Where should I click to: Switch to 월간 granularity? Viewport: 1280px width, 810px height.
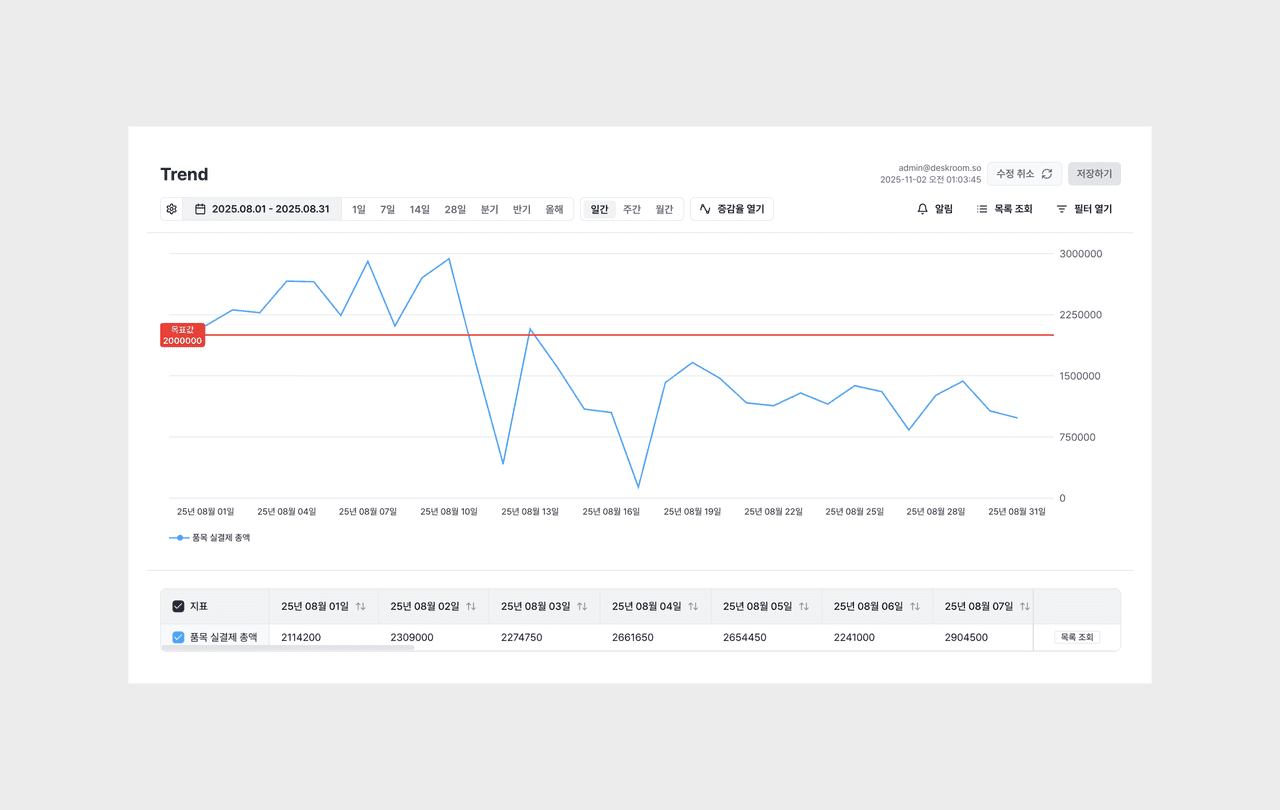click(664, 209)
